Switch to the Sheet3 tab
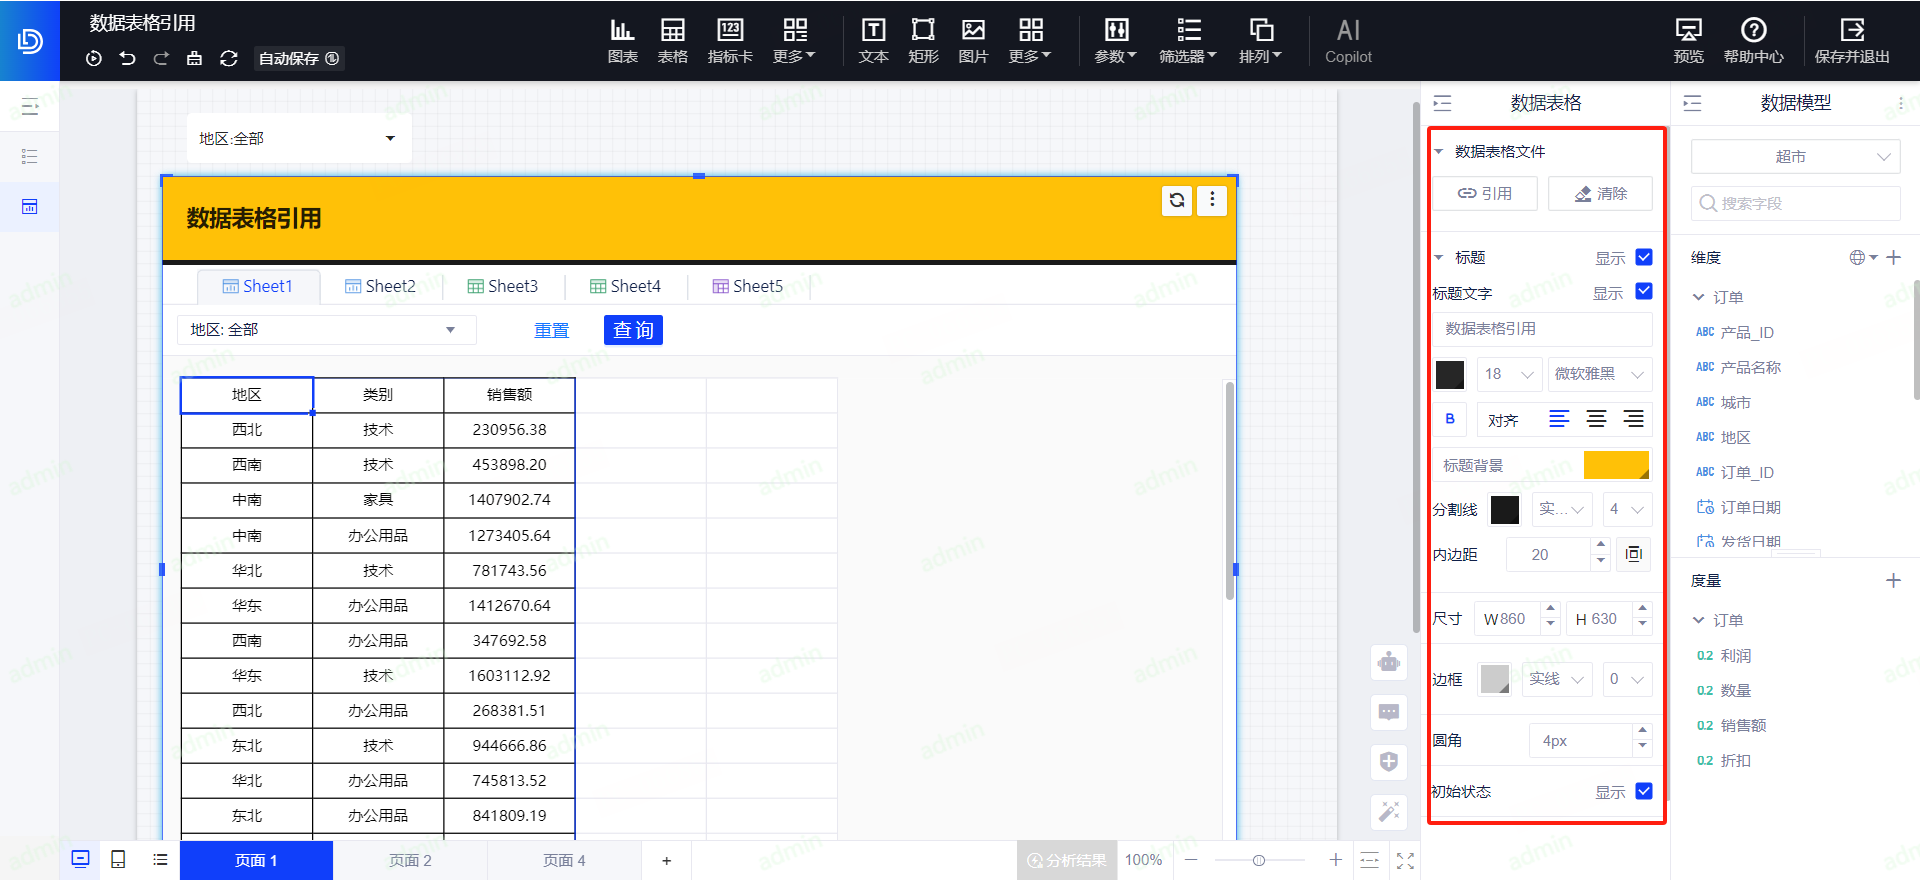Screen dimensions: 1920x880 pyautogui.click(x=503, y=287)
